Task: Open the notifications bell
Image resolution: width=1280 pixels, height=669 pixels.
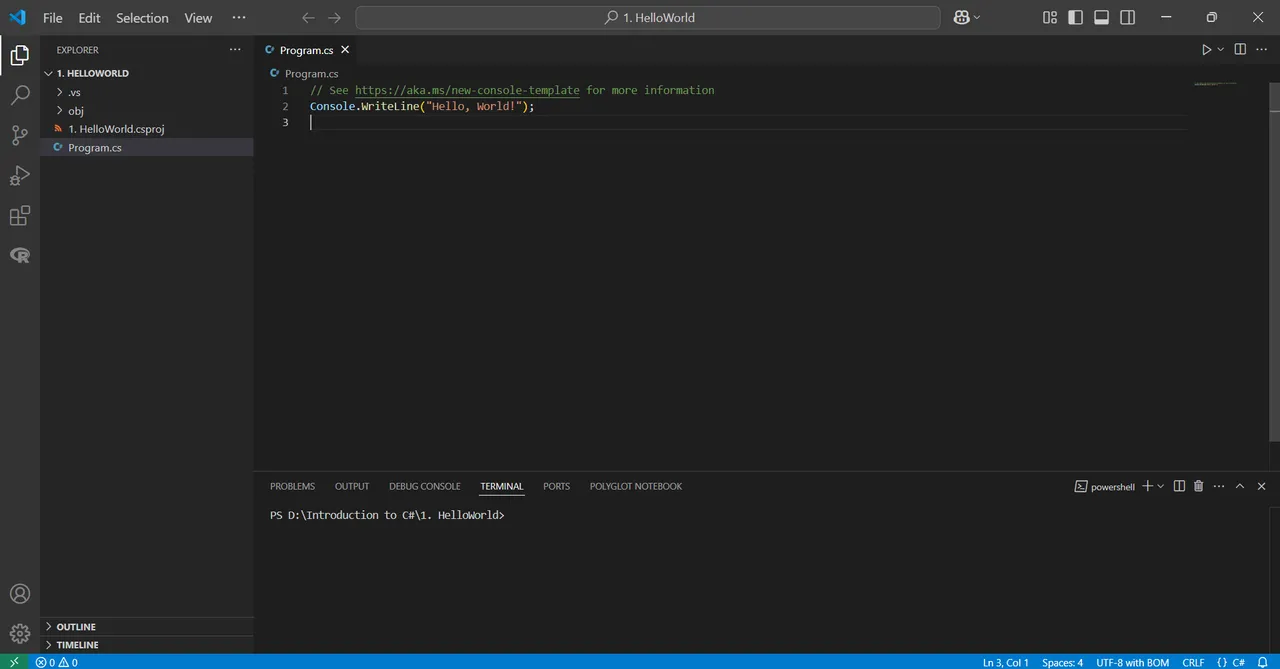Action: tap(1262, 662)
